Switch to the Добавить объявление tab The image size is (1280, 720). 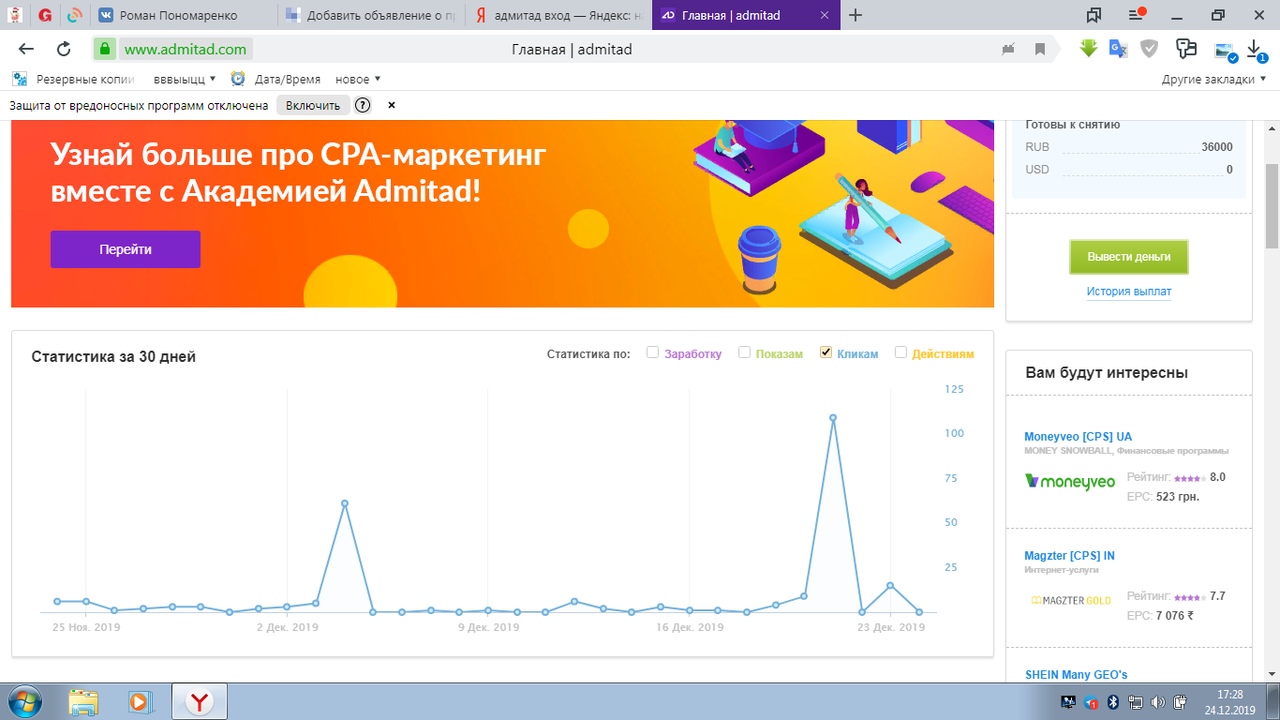point(370,15)
